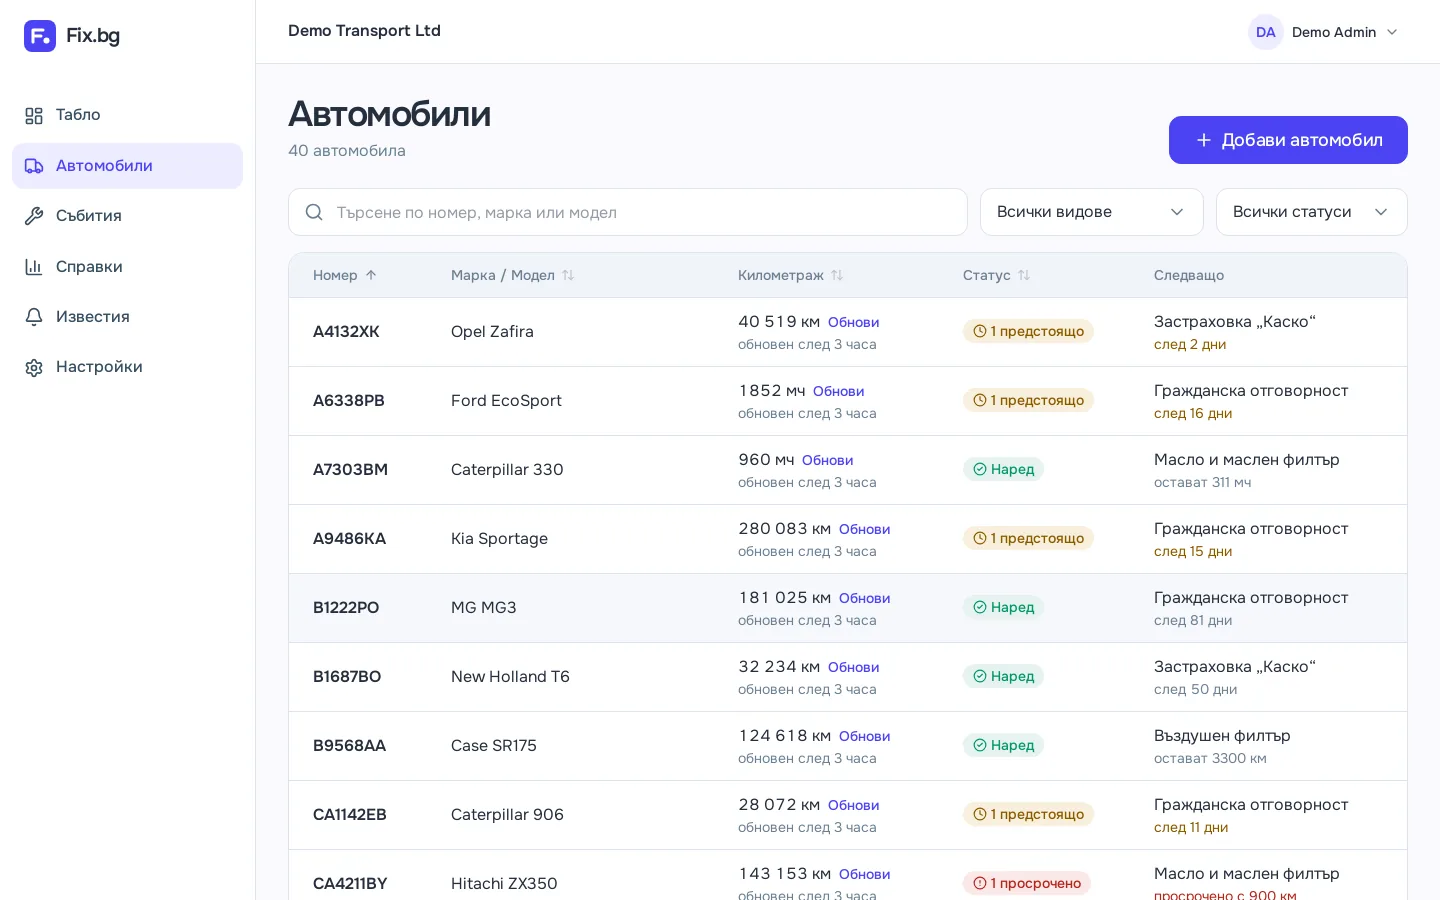Click the Справки bar chart icon

[x=34, y=267]
